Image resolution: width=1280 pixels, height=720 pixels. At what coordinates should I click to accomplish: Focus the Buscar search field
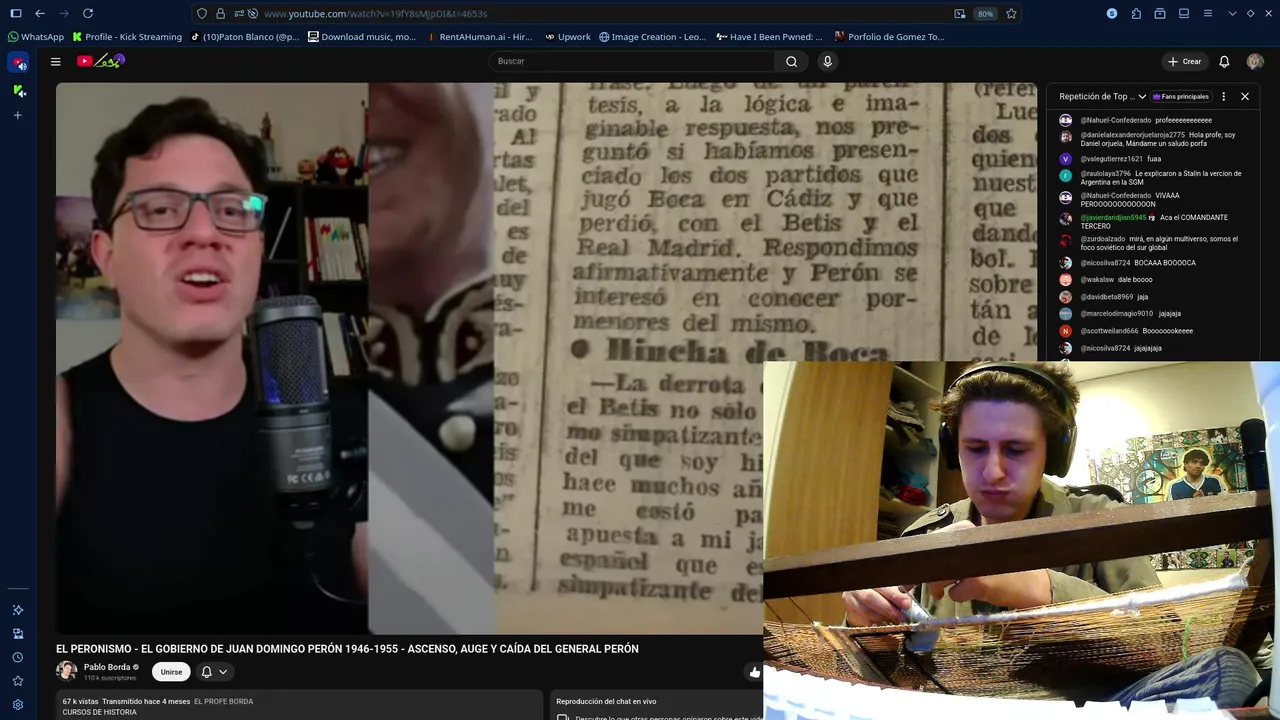(x=632, y=61)
